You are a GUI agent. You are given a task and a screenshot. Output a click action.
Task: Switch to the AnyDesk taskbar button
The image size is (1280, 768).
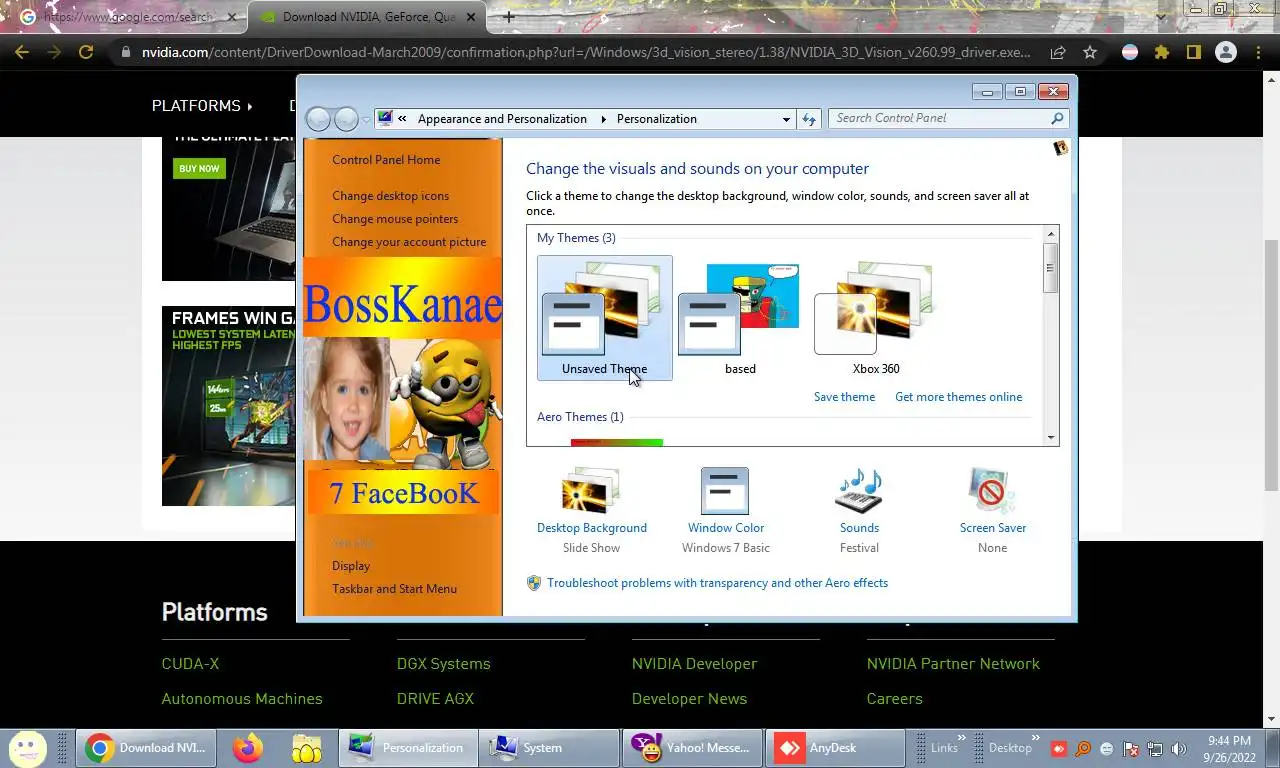[835, 748]
